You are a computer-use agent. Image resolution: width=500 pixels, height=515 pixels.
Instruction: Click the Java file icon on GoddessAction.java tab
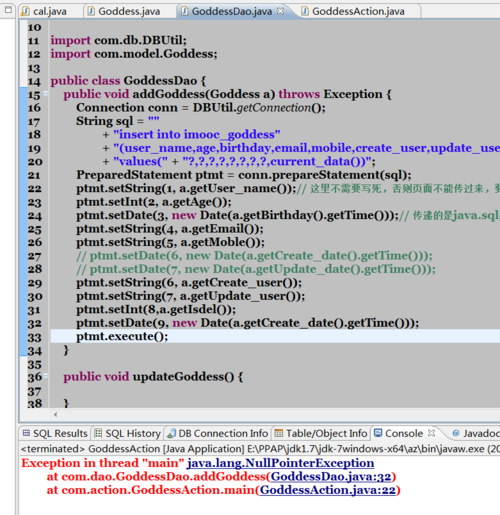pos(305,11)
